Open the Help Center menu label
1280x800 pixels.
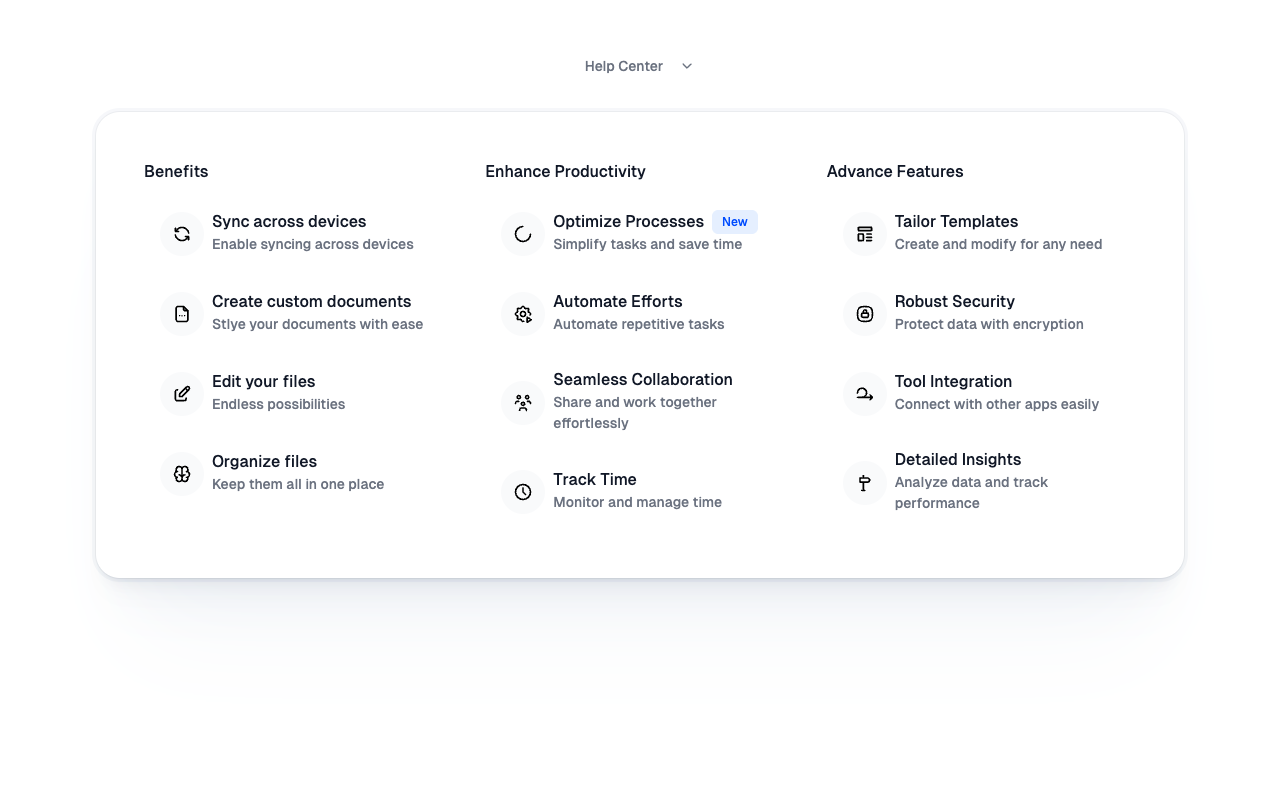pyautogui.click(x=624, y=66)
